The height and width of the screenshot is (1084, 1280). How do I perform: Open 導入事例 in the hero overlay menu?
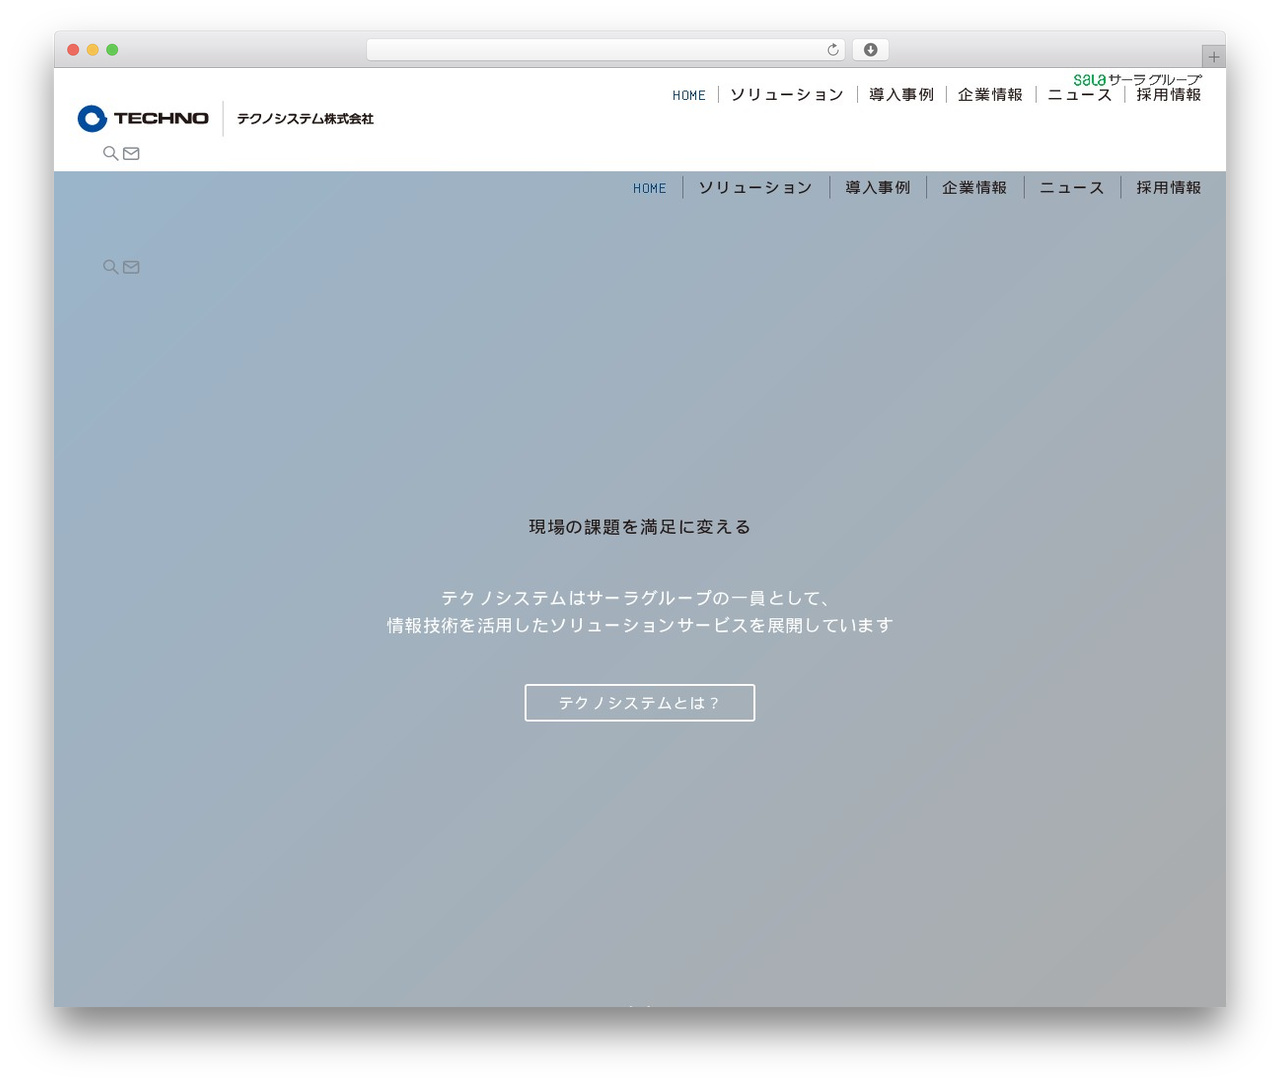point(877,188)
